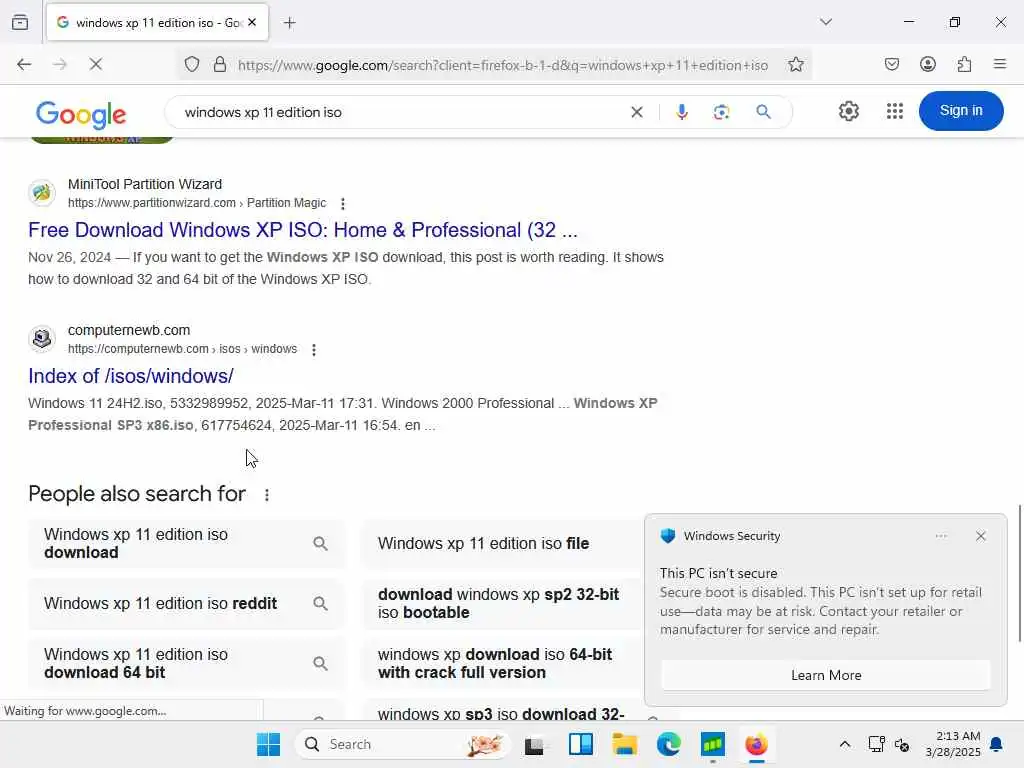Image resolution: width=1024 pixels, height=768 pixels.
Task: Open Task View from the taskbar
Action: [x=534, y=744]
